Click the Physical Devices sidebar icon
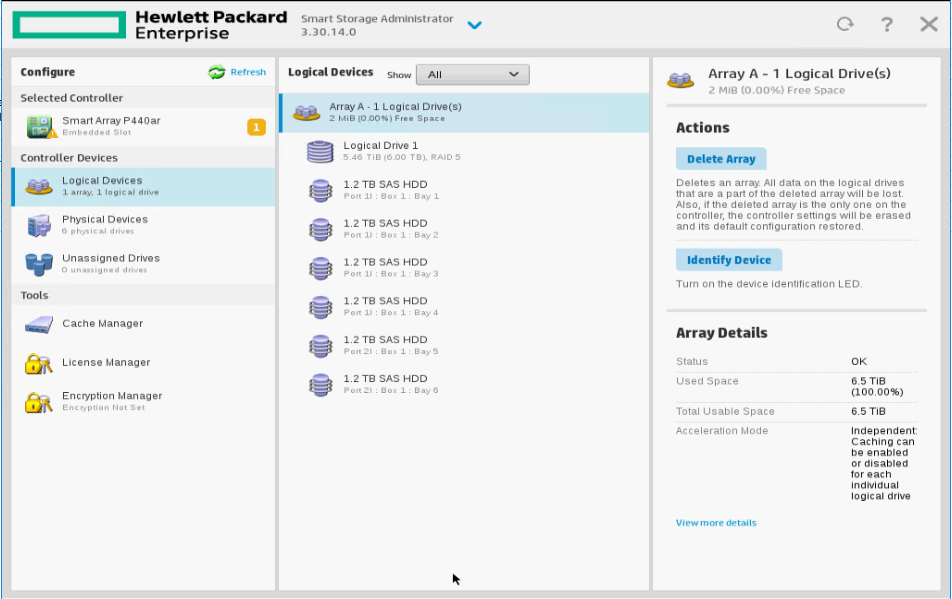952x599 pixels. coord(39,225)
